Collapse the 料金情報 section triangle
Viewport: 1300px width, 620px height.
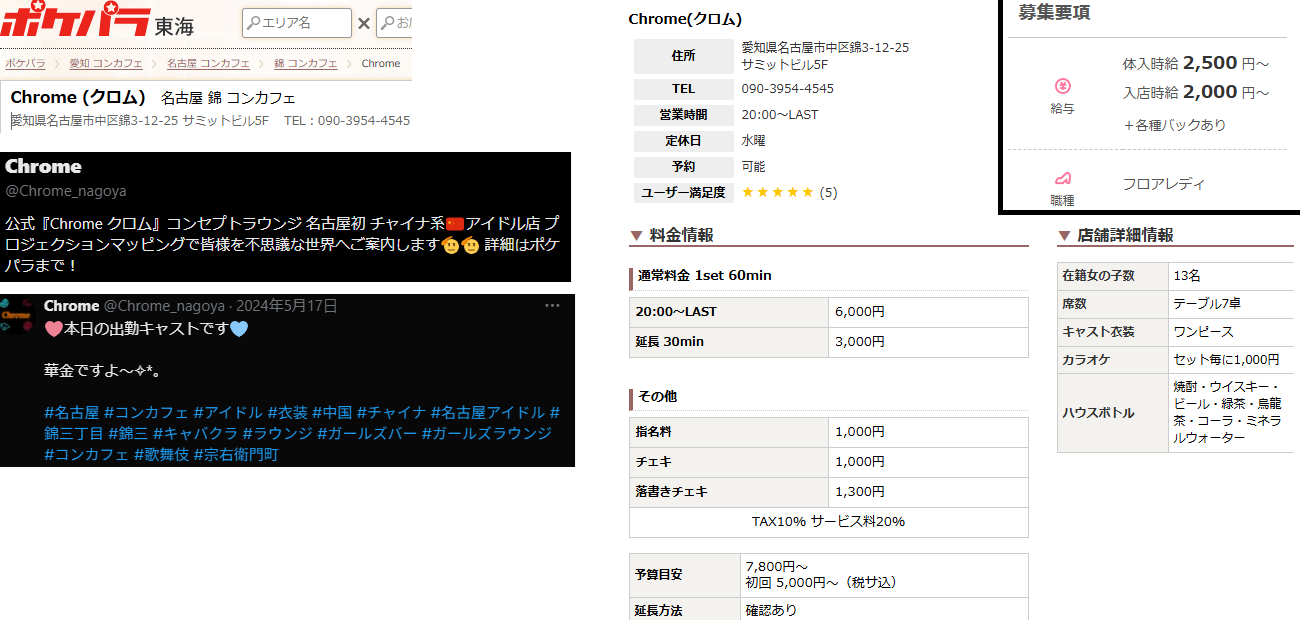(636, 236)
